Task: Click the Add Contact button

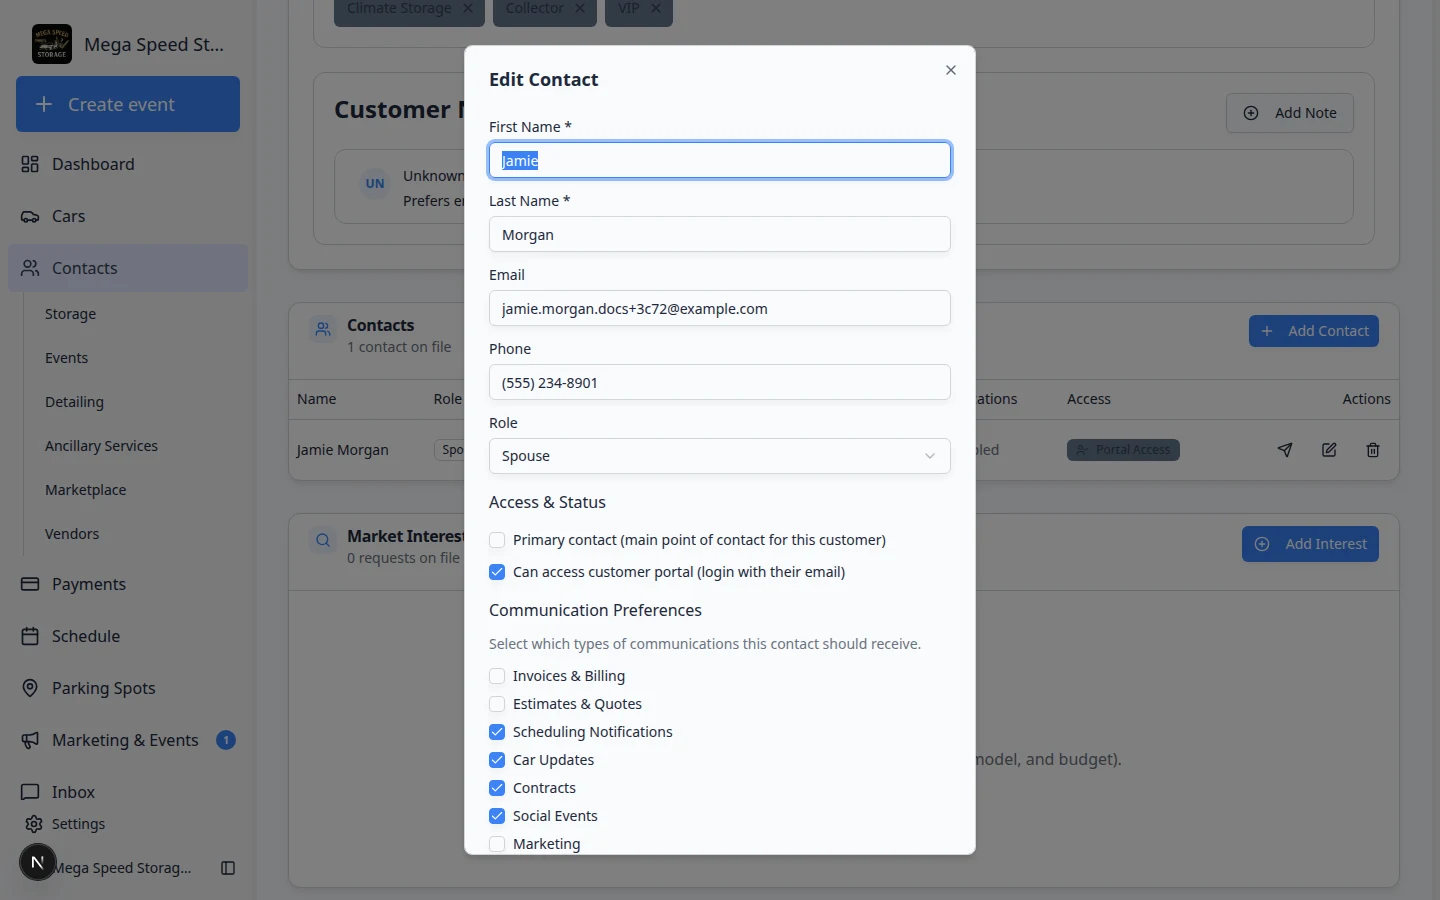Action: click(x=1314, y=331)
